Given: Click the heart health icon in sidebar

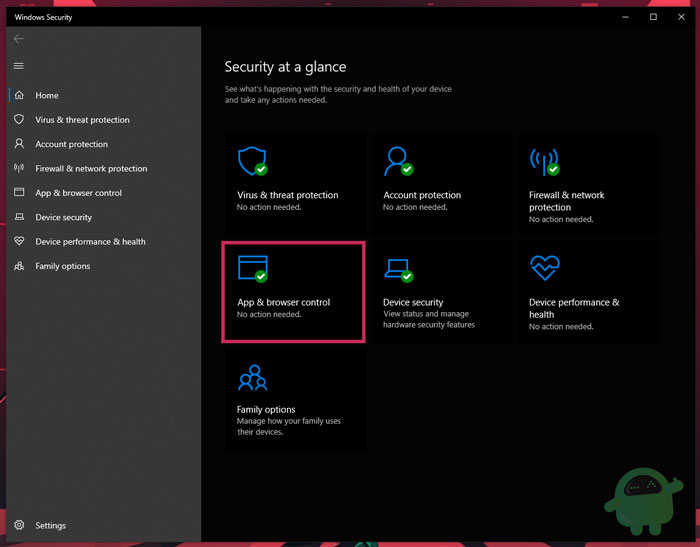Looking at the screenshot, I should (x=19, y=241).
